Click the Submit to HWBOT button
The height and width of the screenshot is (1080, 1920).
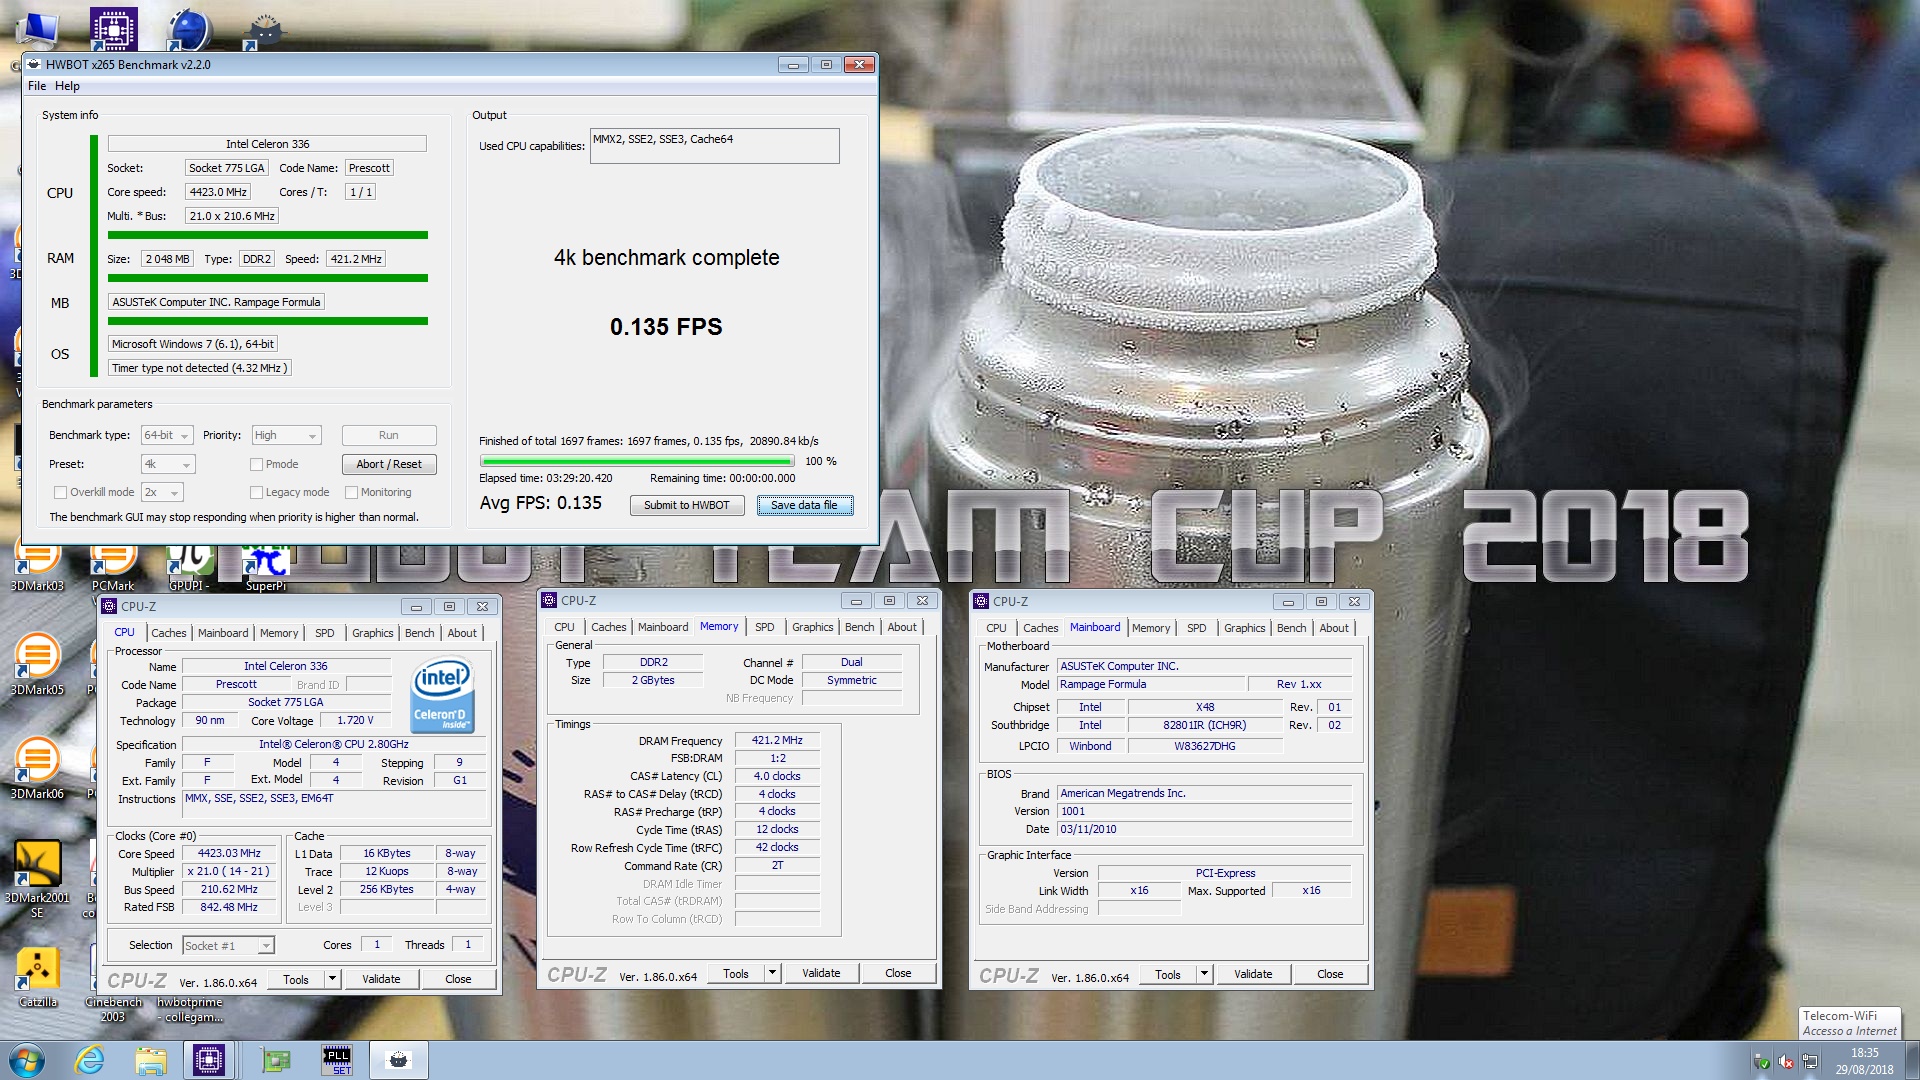click(687, 505)
